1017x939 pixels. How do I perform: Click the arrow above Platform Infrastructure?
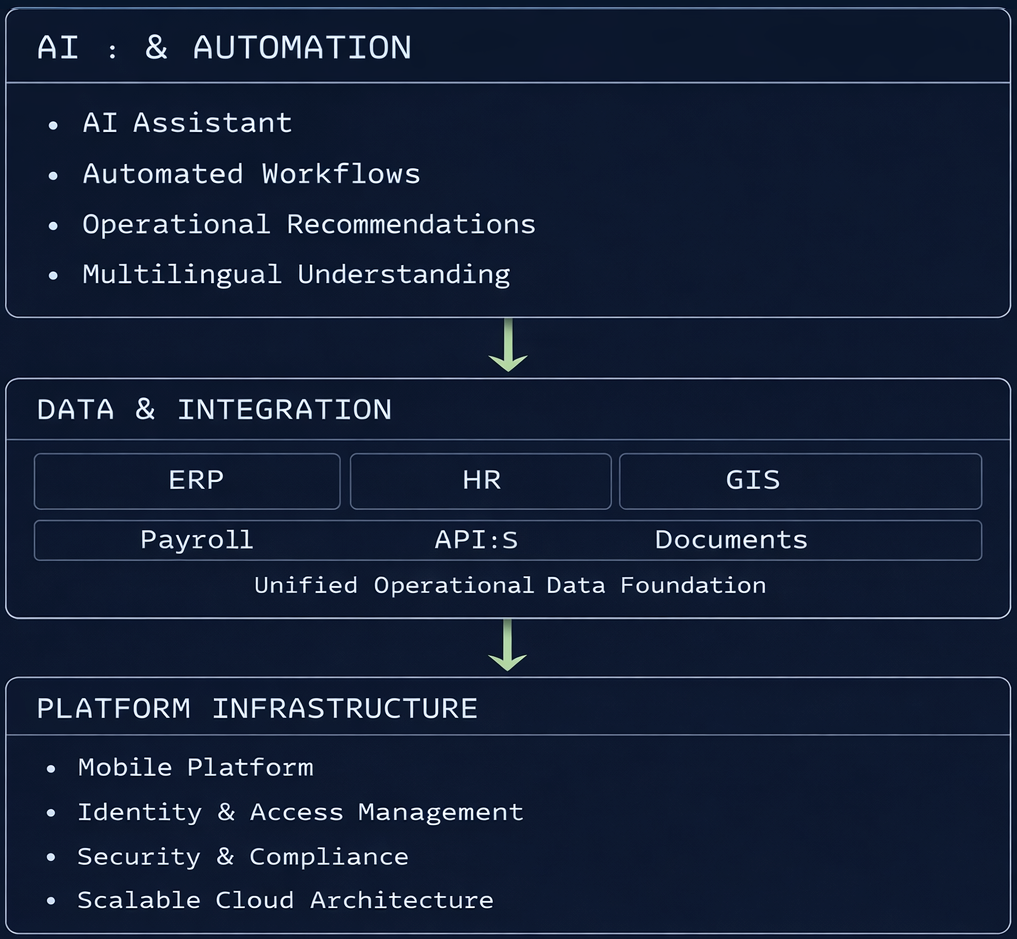[509, 646]
